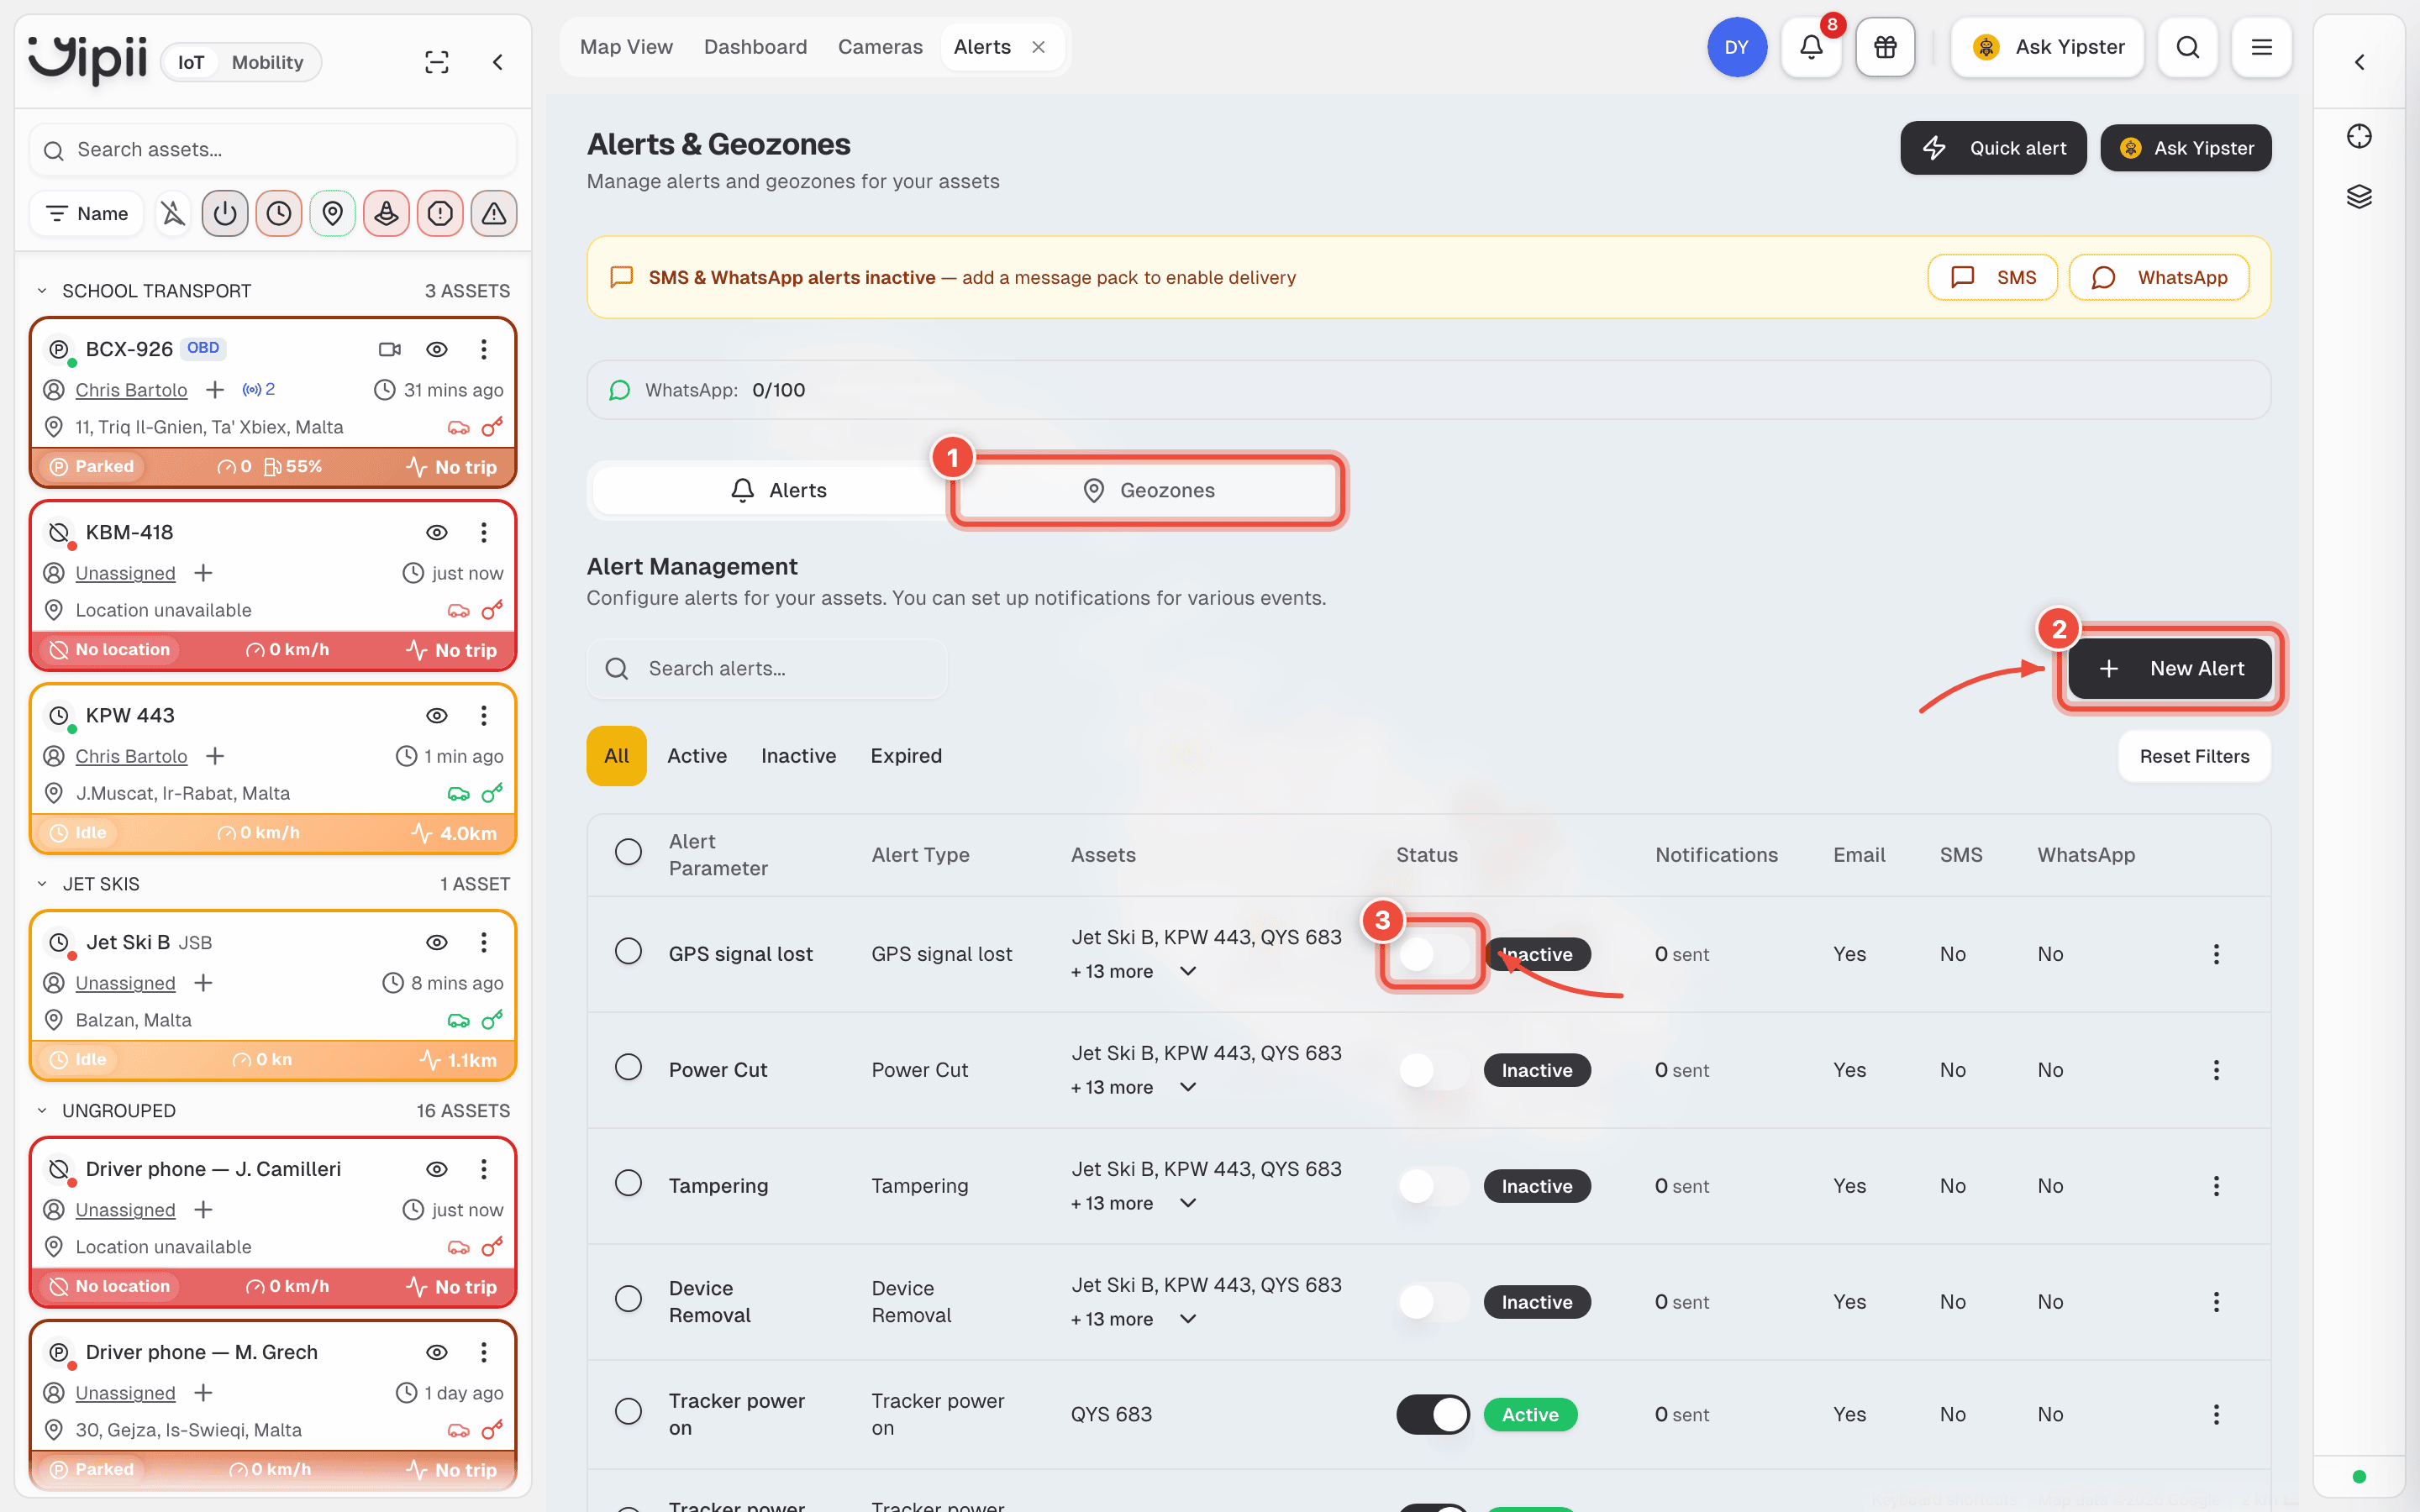Toggle the triangle warning filter icon
The image size is (2420, 1512).
tap(494, 213)
